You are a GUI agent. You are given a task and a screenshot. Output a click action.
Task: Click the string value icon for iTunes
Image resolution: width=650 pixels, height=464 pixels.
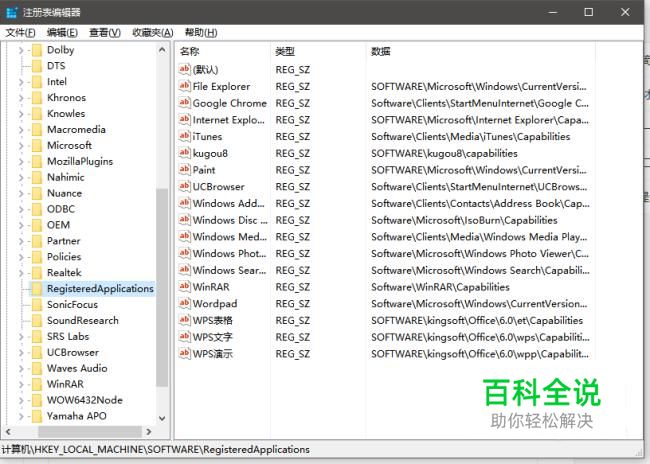(184, 136)
